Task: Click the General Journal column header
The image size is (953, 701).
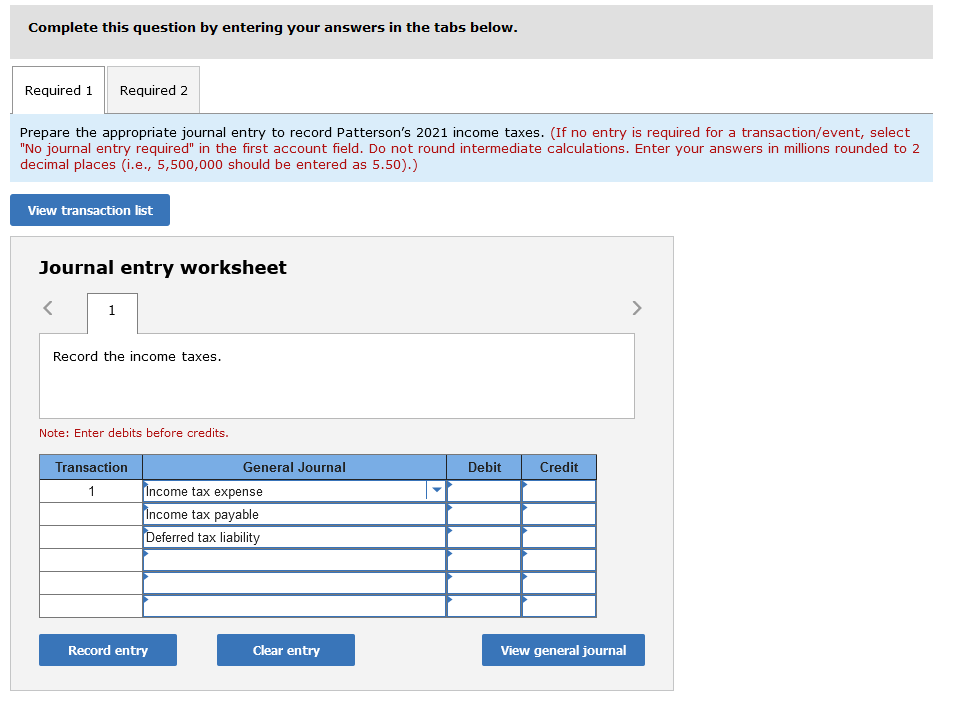Action: [294, 467]
